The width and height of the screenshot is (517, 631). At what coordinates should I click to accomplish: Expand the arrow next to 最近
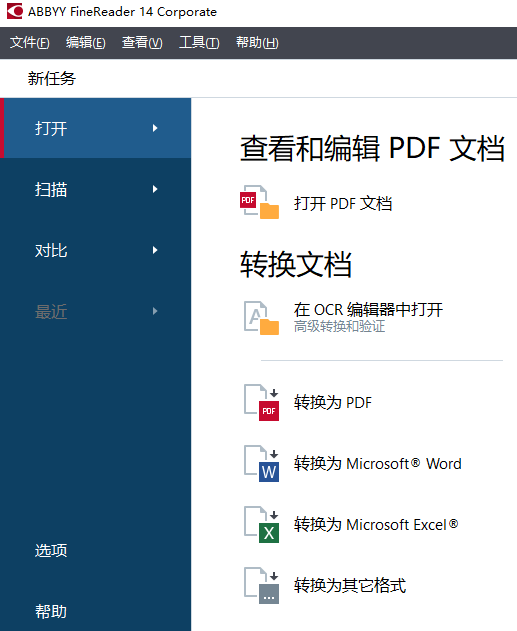[155, 311]
